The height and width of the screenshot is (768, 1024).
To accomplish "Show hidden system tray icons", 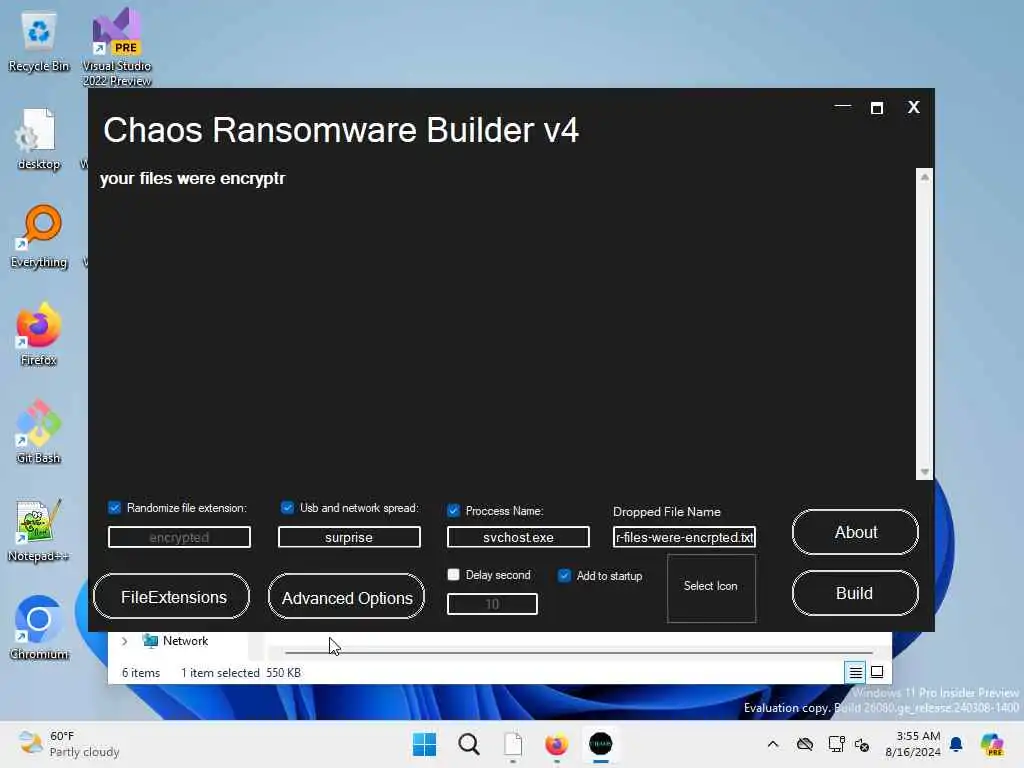I will pos(773,744).
